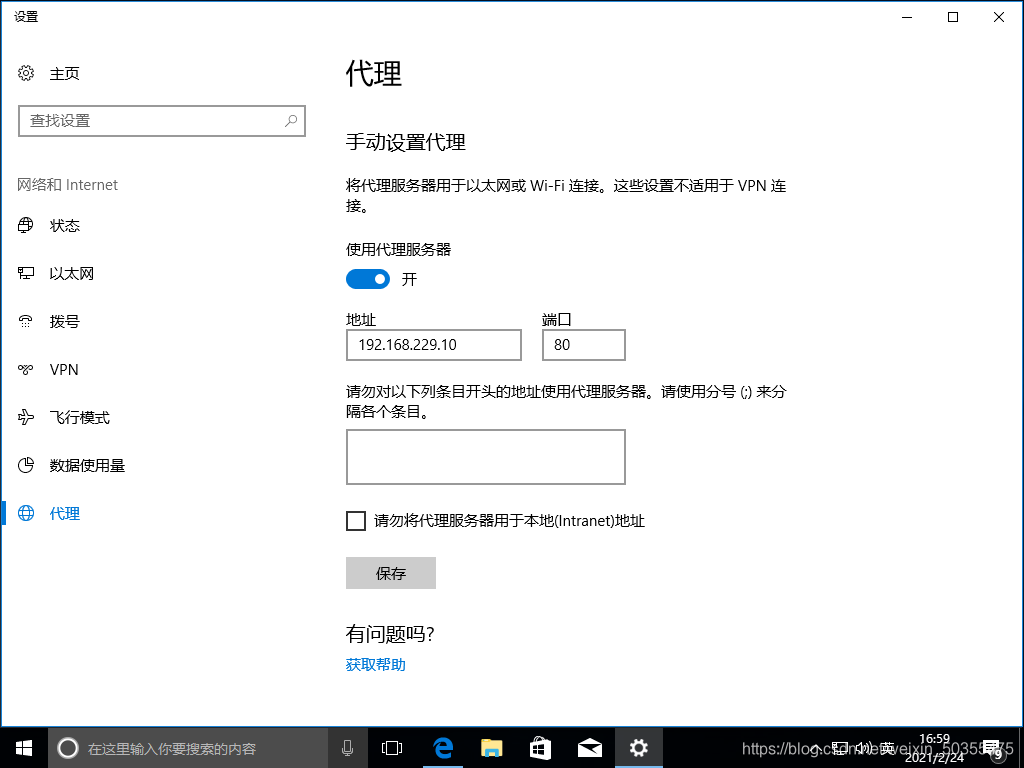
Task: Click the 保存 save button
Action: (391, 573)
